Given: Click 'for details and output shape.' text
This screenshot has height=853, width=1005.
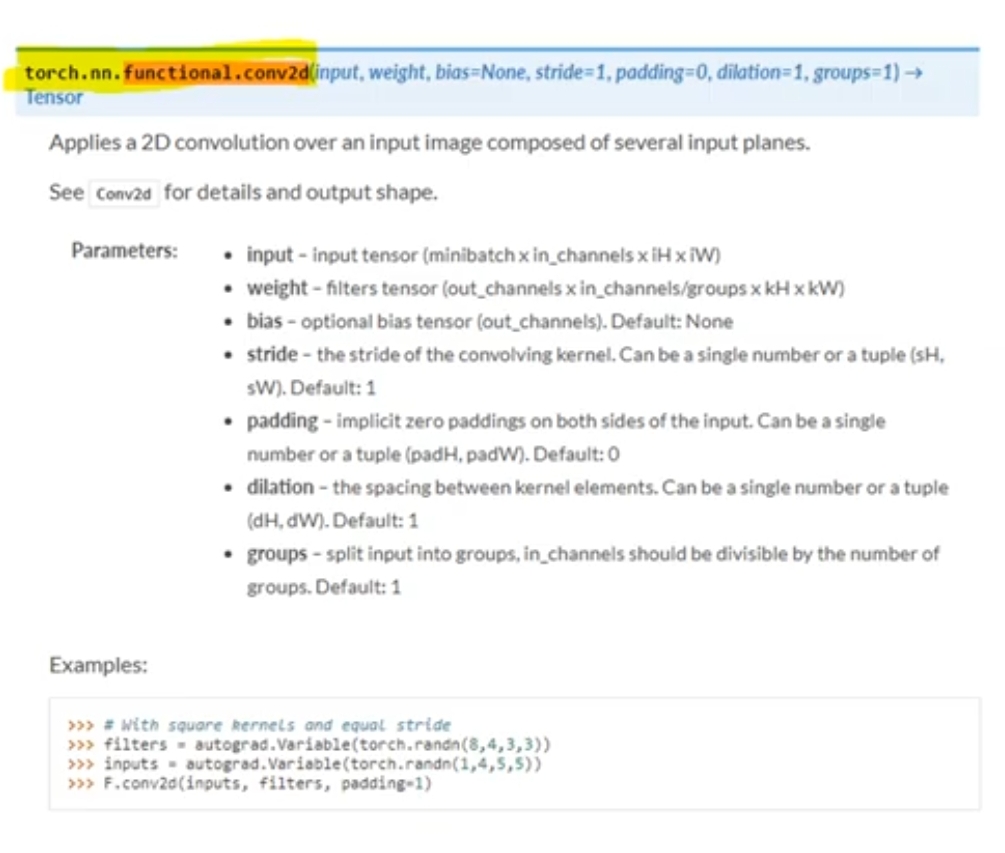Looking at the screenshot, I should tap(301, 192).
